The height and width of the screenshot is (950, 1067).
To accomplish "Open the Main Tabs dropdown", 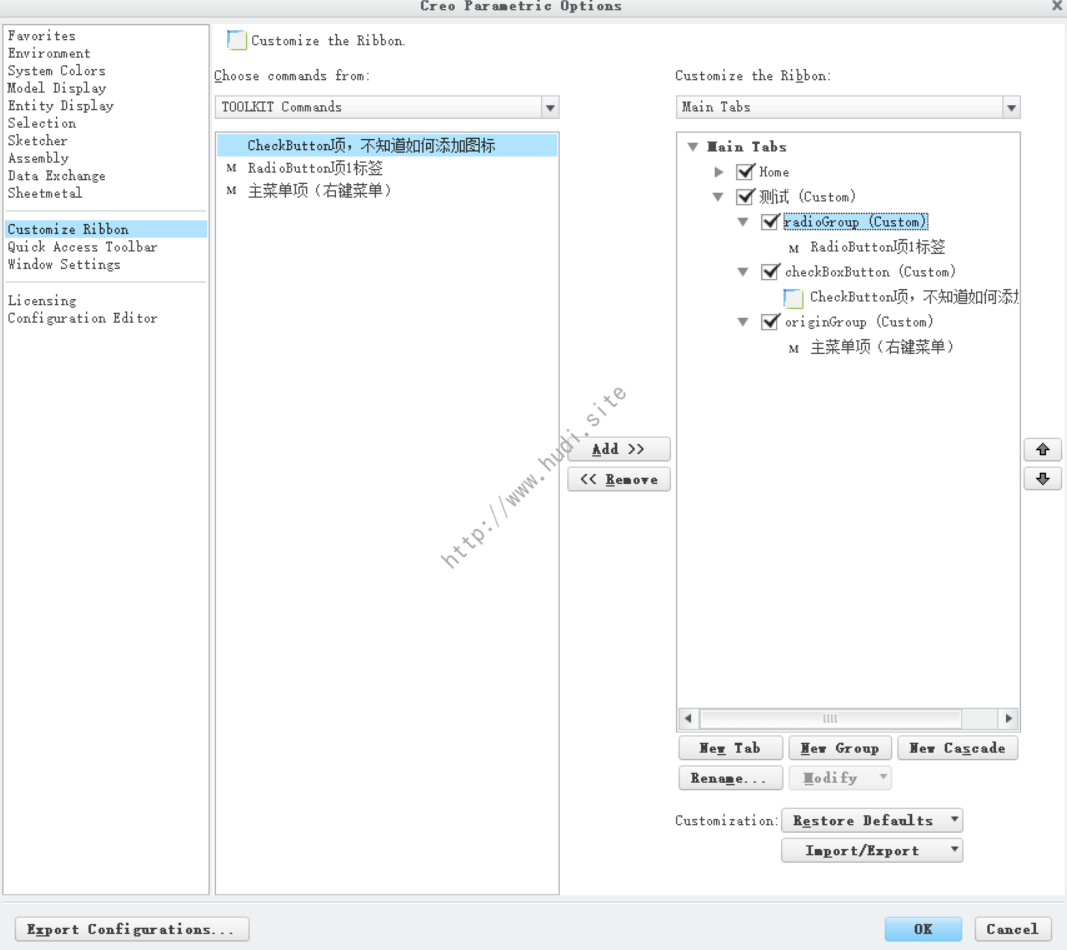I will pyautogui.click(x=1011, y=107).
